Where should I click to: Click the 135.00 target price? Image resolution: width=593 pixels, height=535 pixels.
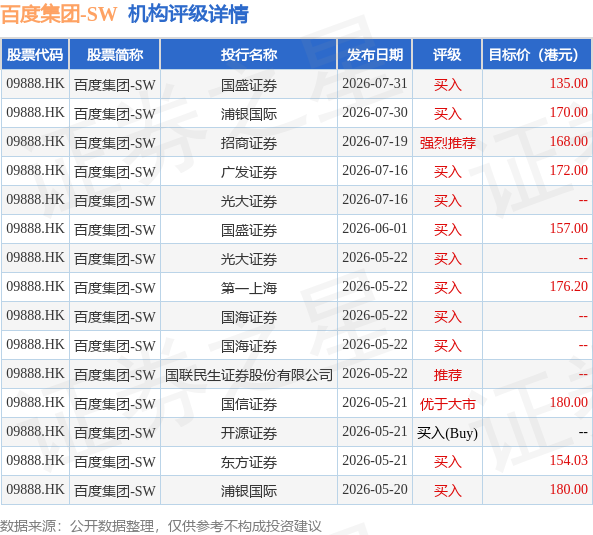(x=568, y=84)
